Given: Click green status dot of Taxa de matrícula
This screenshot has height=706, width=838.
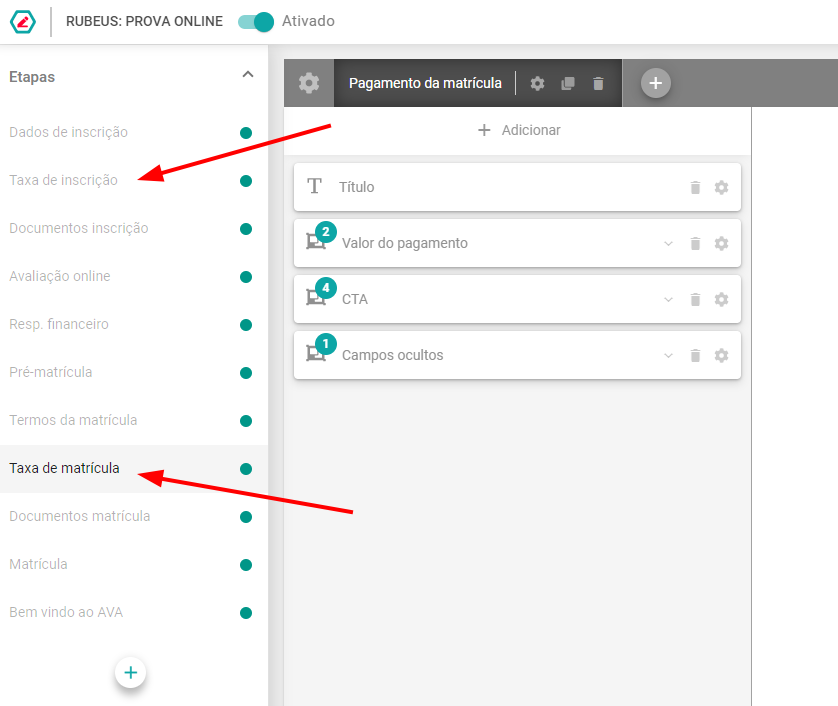Looking at the screenshot, I should tap(246, 469).
